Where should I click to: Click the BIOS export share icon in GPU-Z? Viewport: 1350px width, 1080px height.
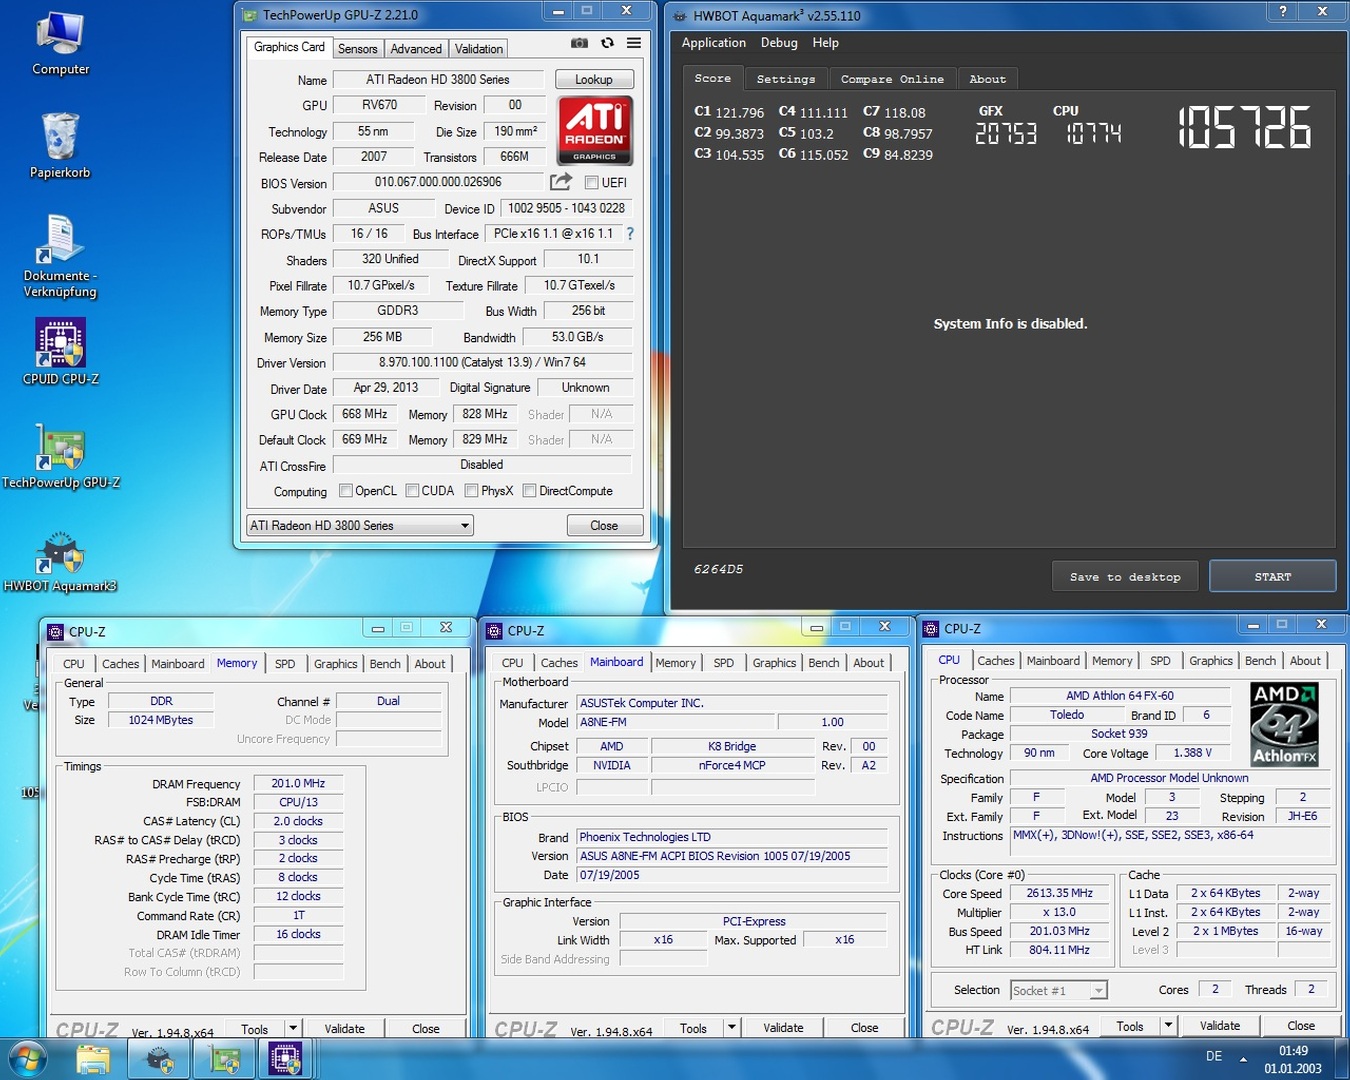tap(561, 181)
